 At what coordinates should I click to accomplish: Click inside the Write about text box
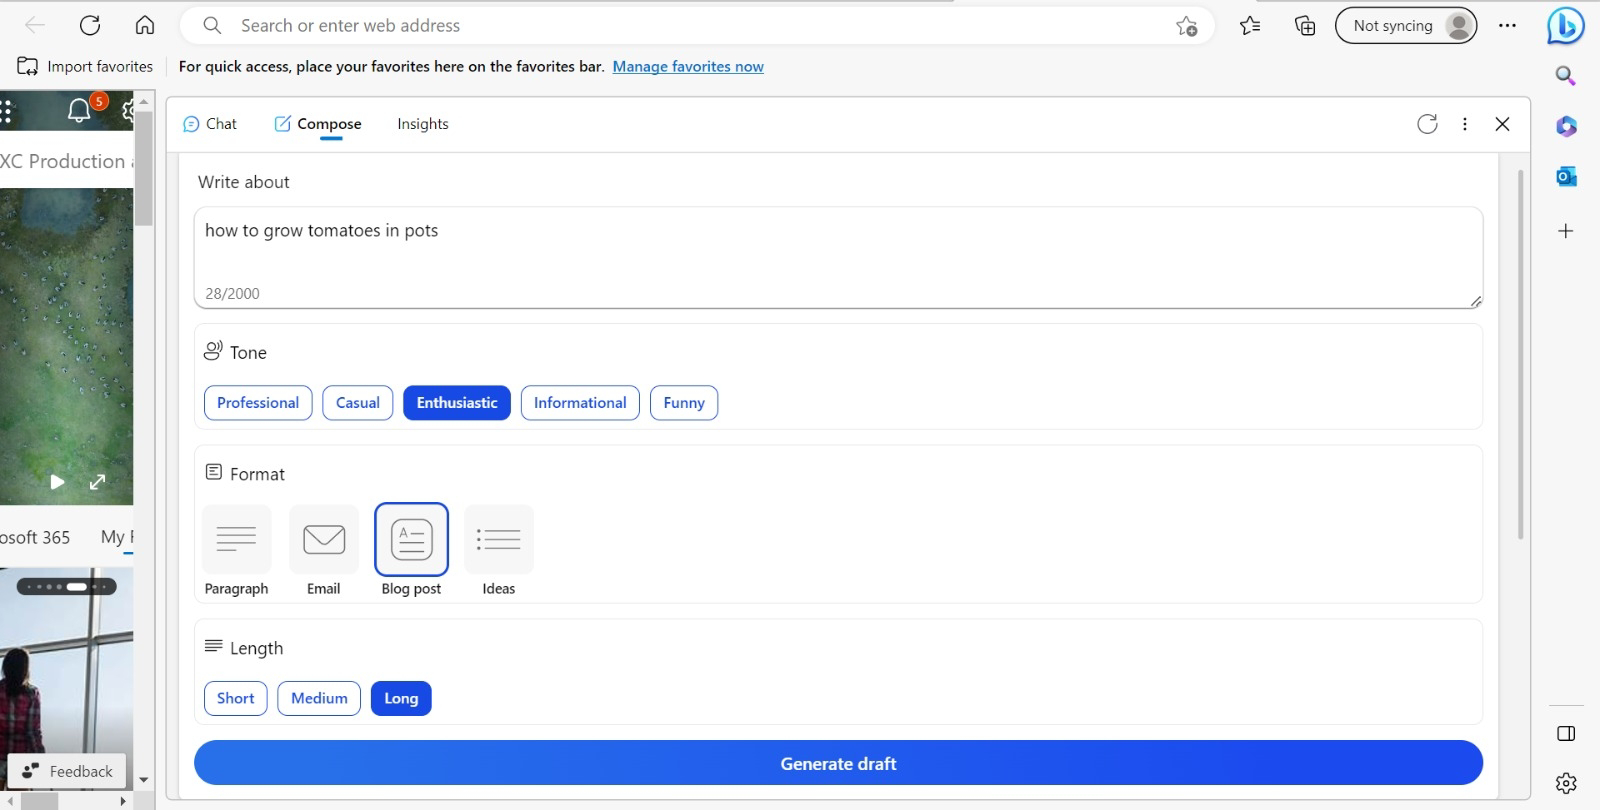point(838,257)
